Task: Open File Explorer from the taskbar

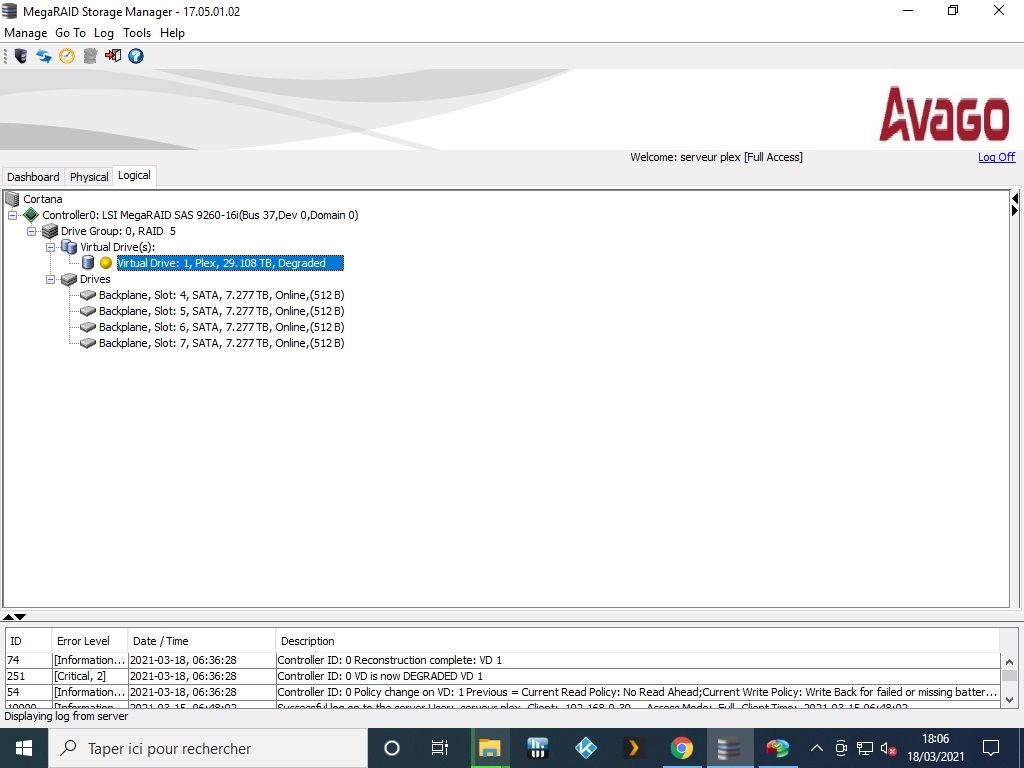Action: [x=489, y=748]
